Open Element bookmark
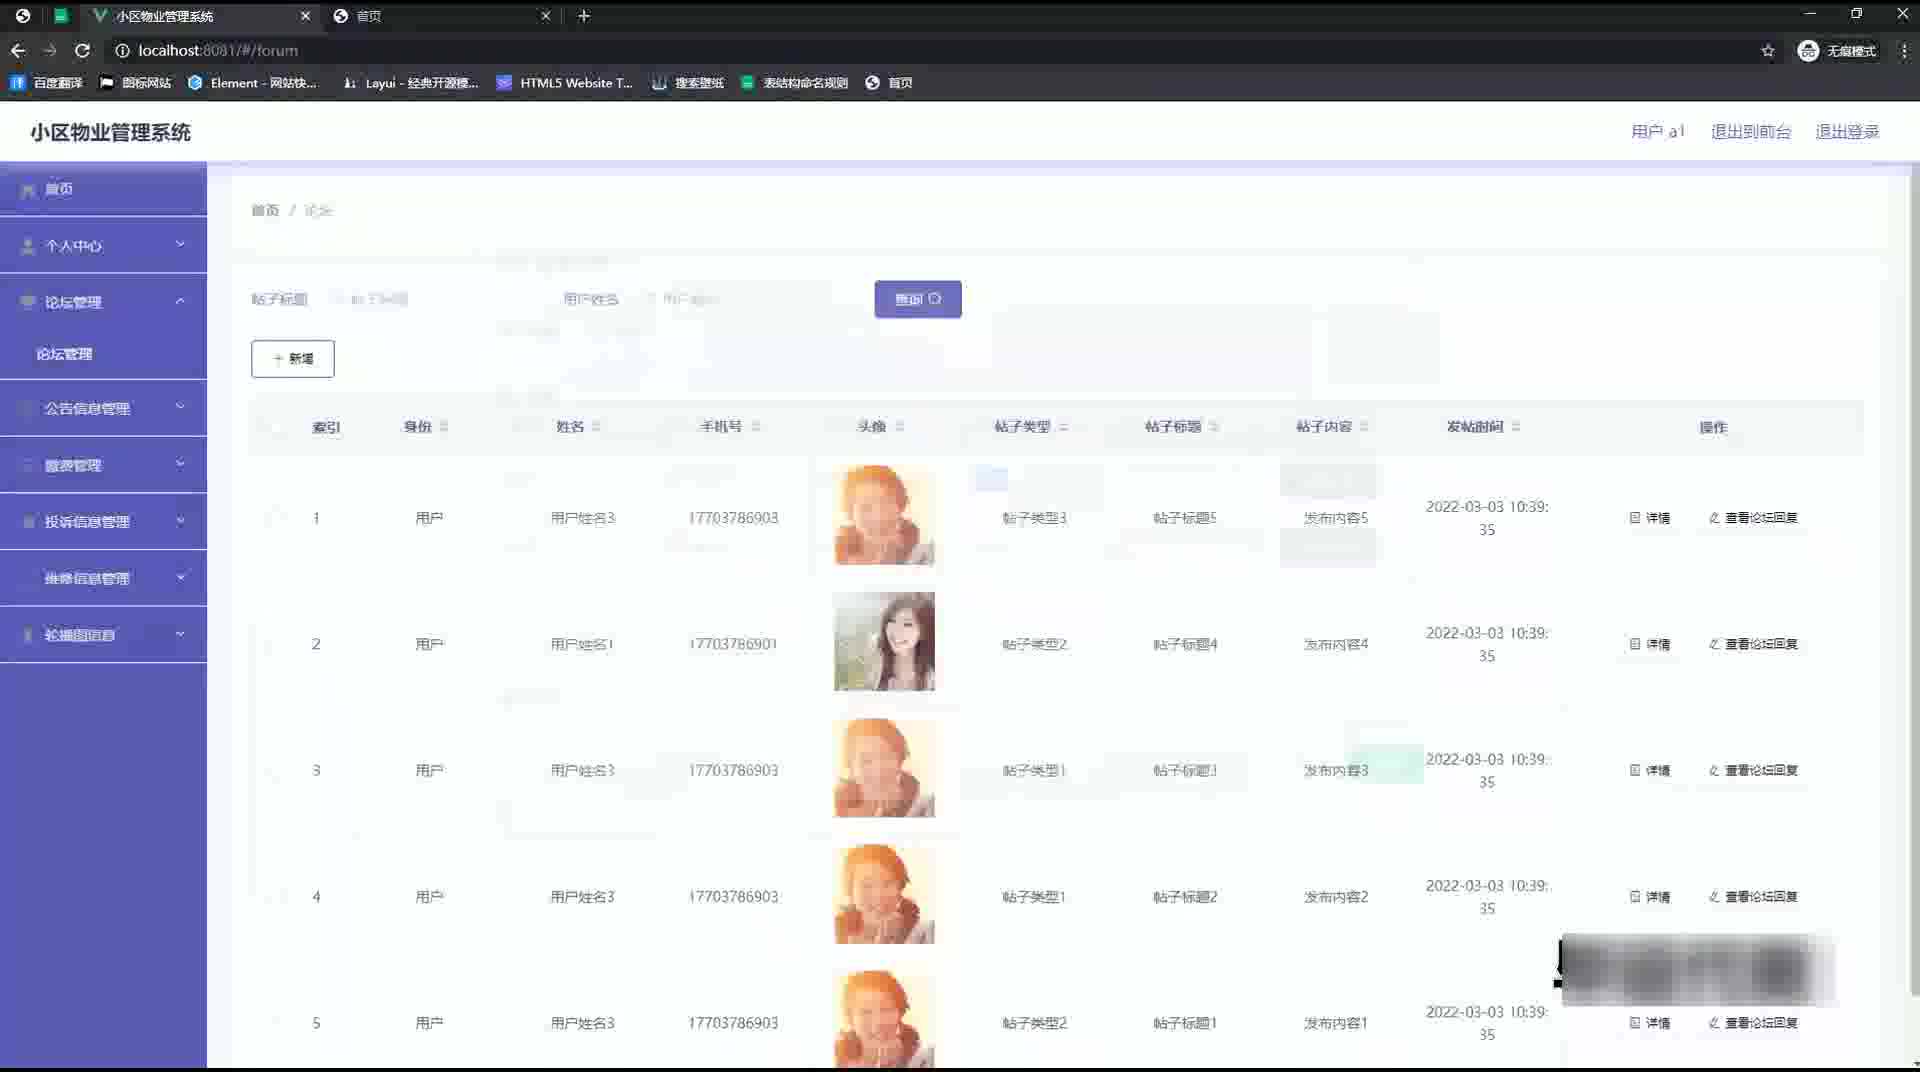This screenshot has width=1920, height=1072. tap(252, 83)
